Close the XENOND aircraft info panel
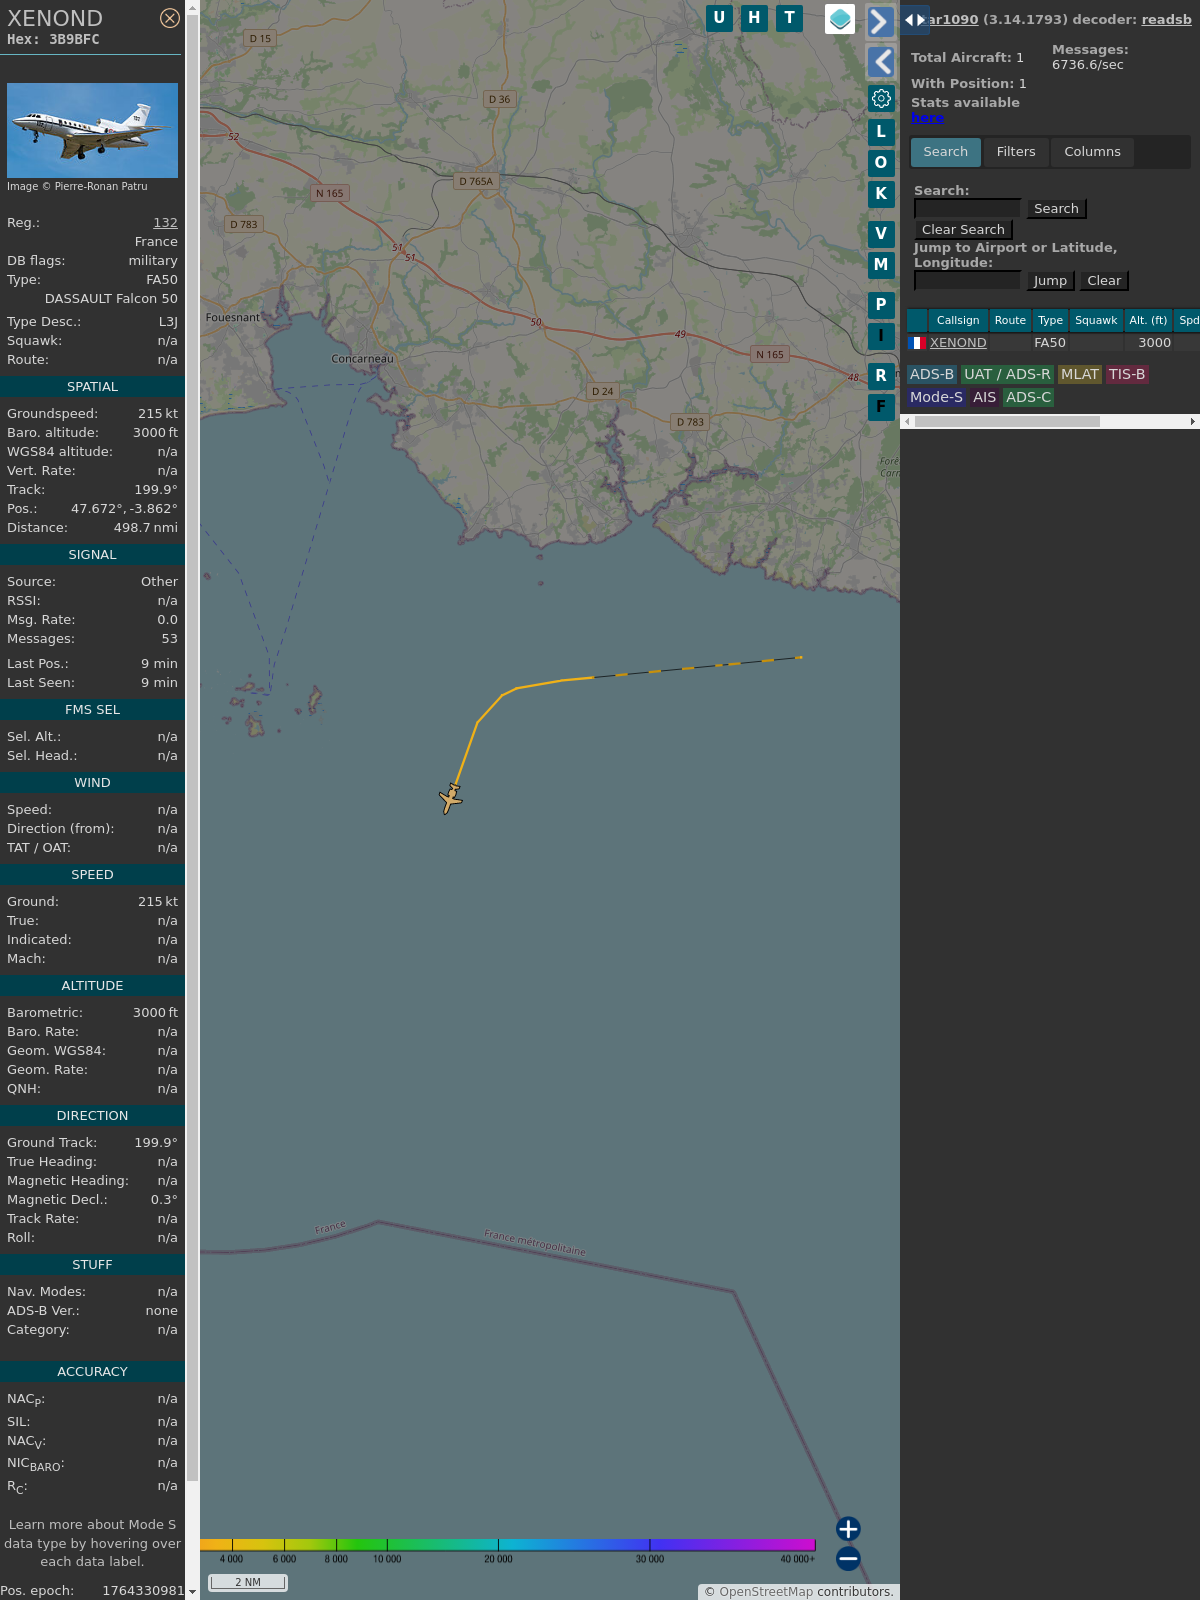The image size is (1200, 1600). point(170,18)
